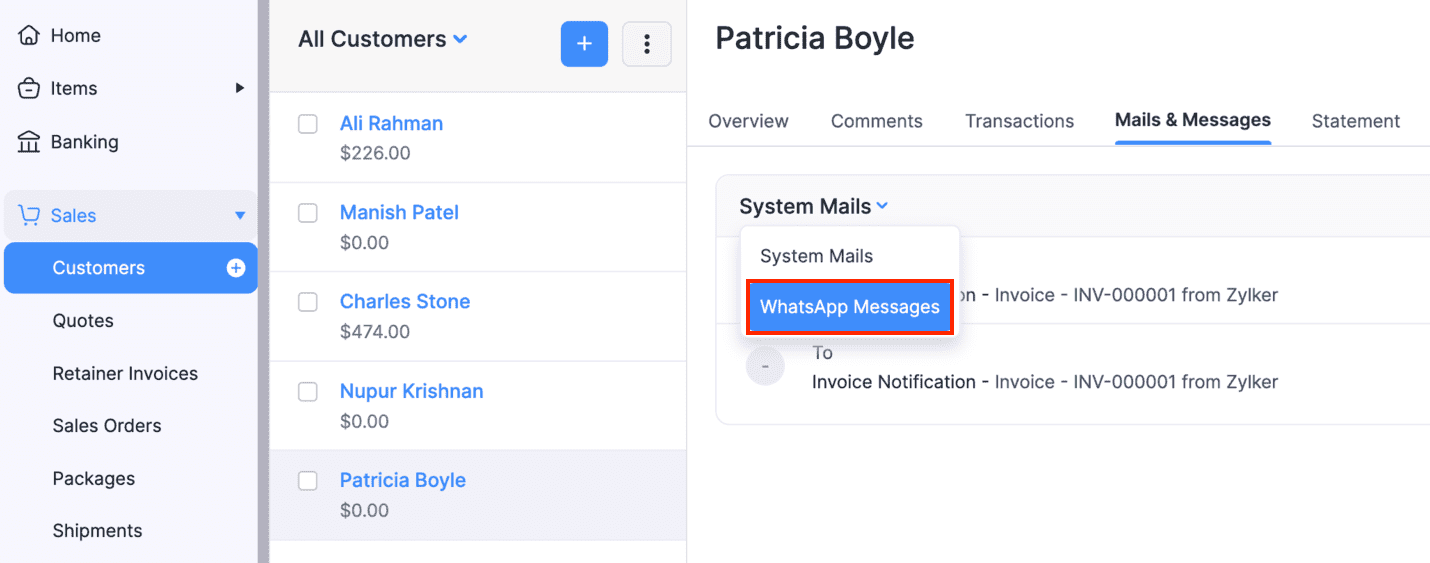The height and width of the screenshot is (563, 1430).
Task: Open Nupur Krishnan customer link
Action: [411, 391]
